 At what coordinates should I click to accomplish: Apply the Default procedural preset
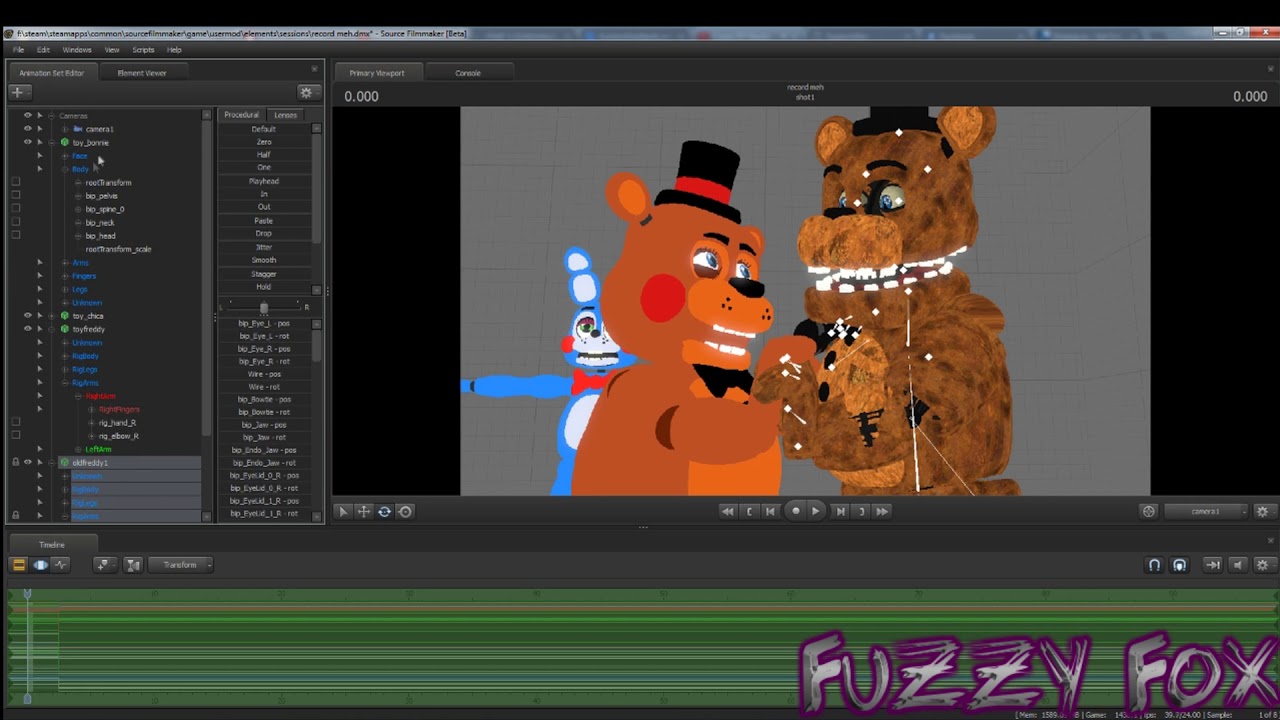click(x=264, y=129)
